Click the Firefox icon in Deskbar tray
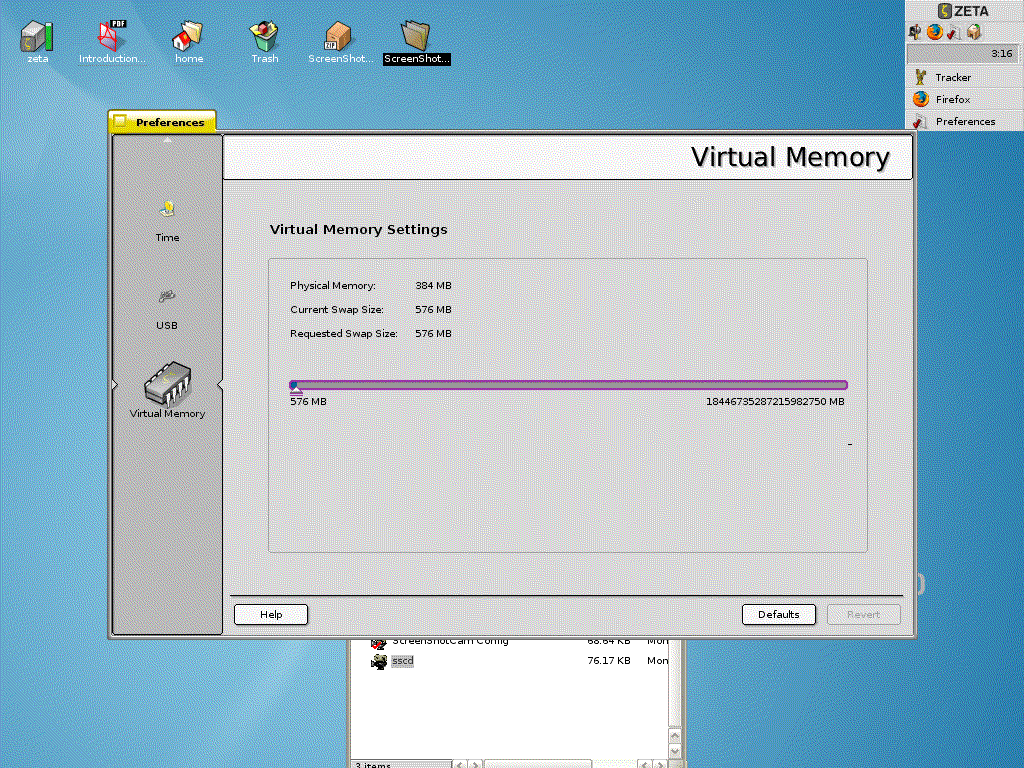Screen dimensions: 1024x768 [x=935, y=31]
